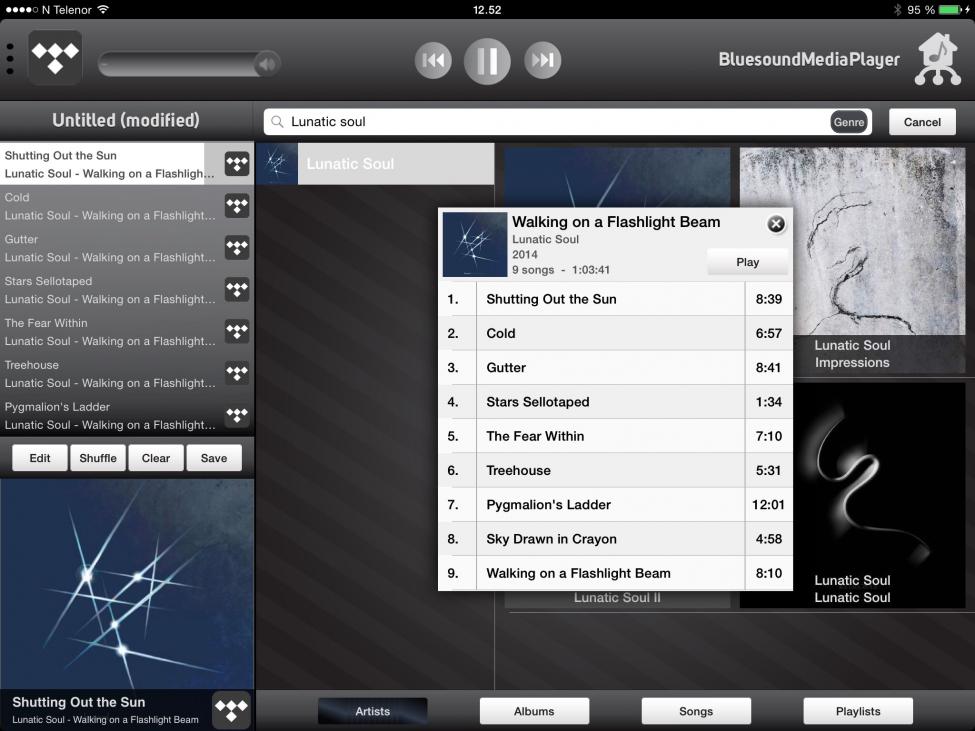Close the album details popup
This screenshot has width=975, height=731.
[x=776, y=224]
